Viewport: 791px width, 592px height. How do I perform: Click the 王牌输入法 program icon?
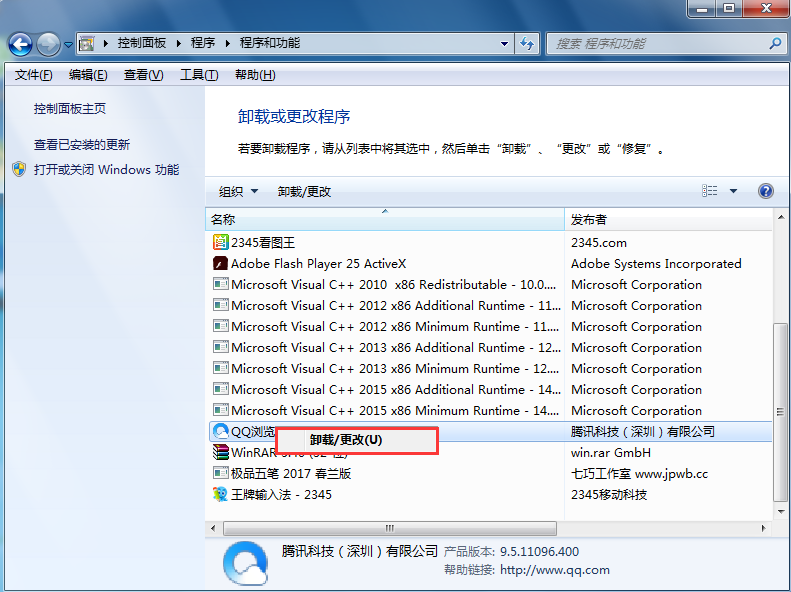click(x=220, y=494)
